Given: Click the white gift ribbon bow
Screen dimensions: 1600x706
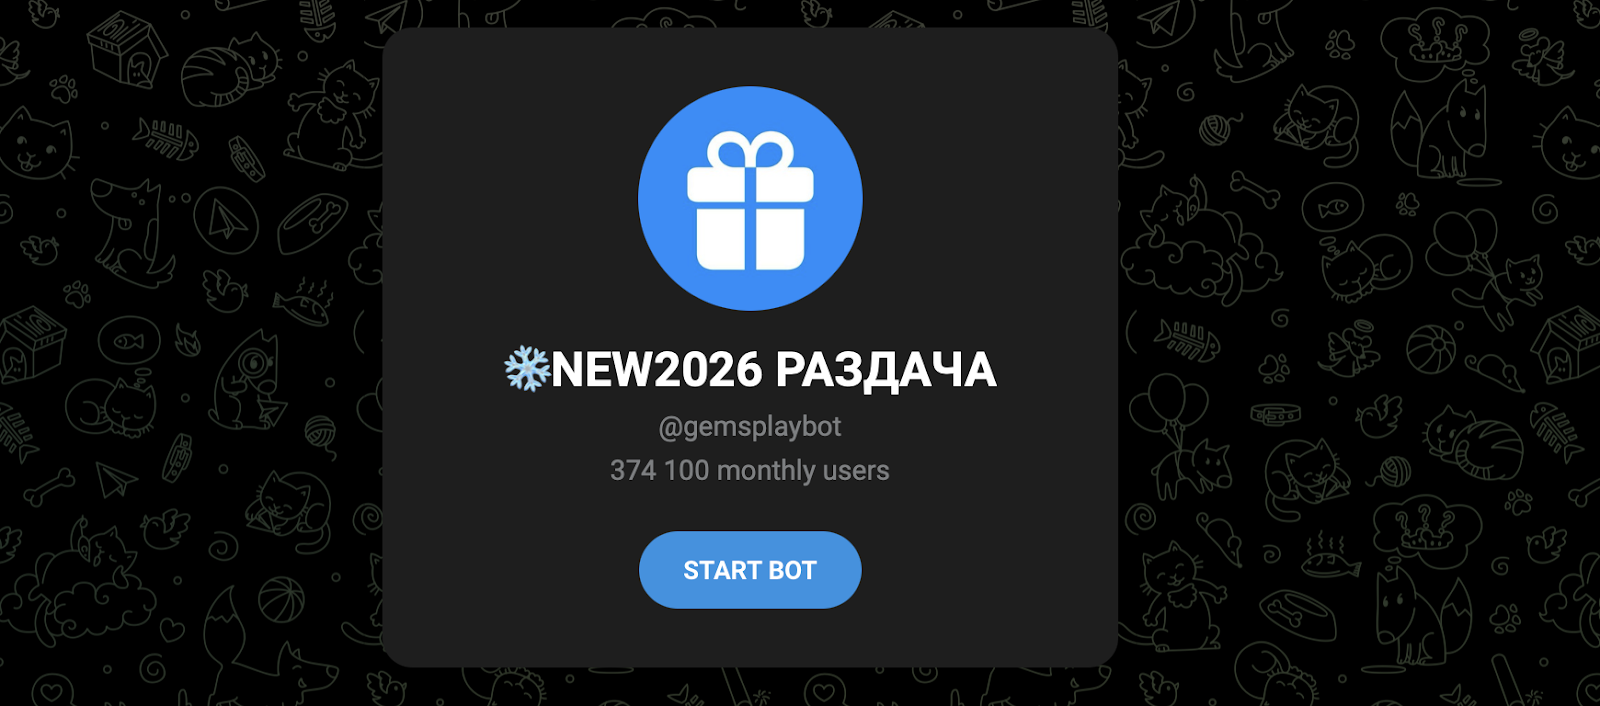Looking at the screenshot, I should point(750,152).
